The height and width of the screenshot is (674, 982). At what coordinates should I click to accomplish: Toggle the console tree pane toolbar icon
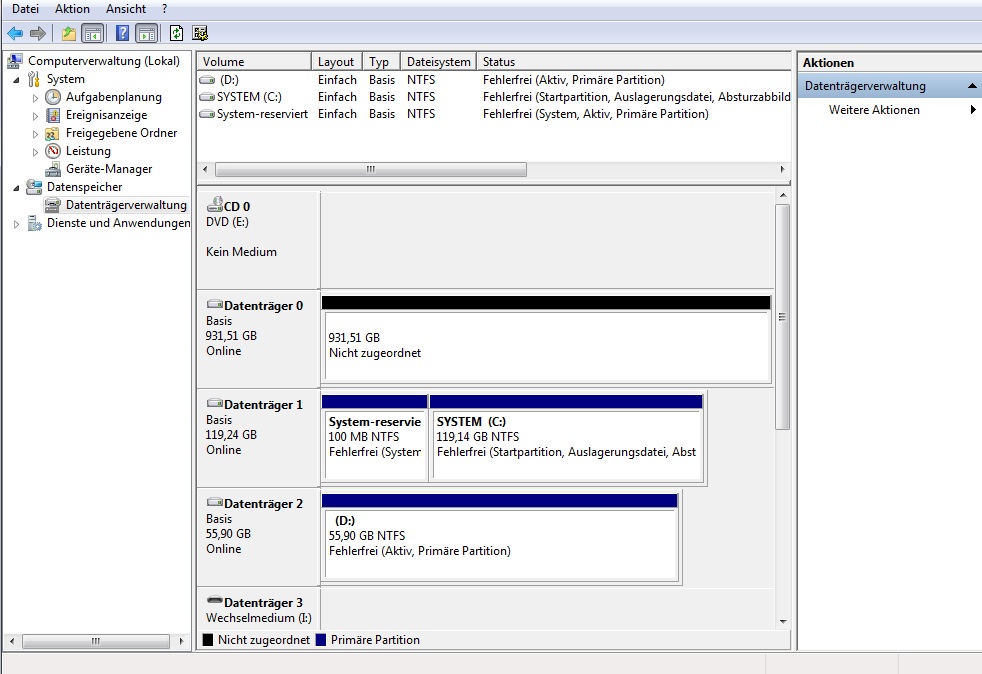pos(93,33)
